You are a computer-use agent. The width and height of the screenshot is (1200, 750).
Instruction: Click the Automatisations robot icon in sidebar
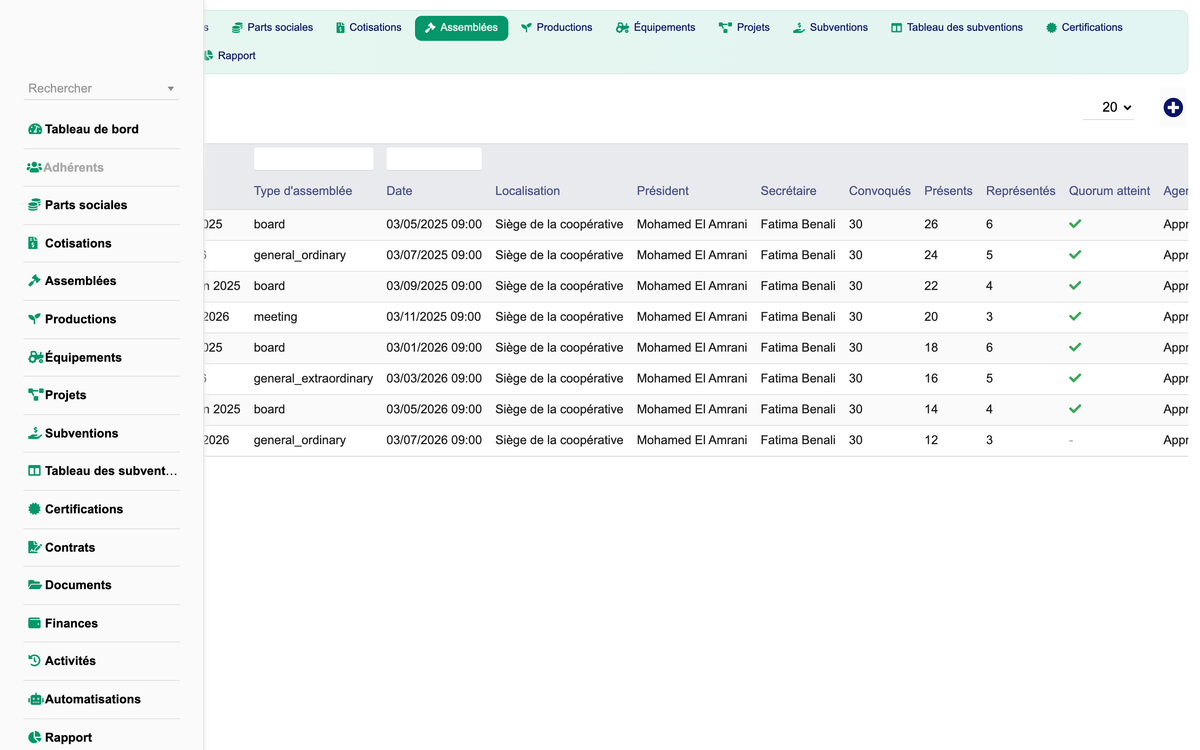[x=35, y=699]
